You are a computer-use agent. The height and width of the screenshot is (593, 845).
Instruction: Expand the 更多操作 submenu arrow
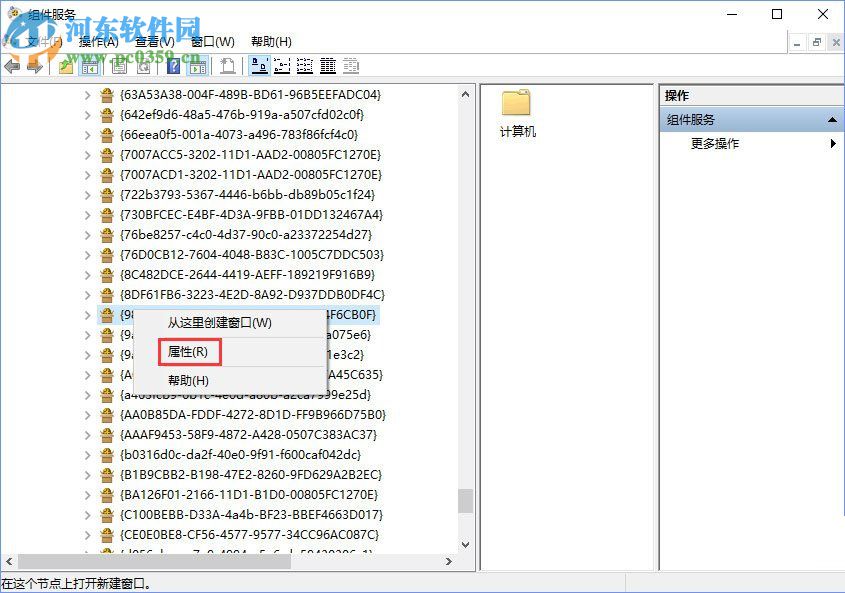(833, 143)
